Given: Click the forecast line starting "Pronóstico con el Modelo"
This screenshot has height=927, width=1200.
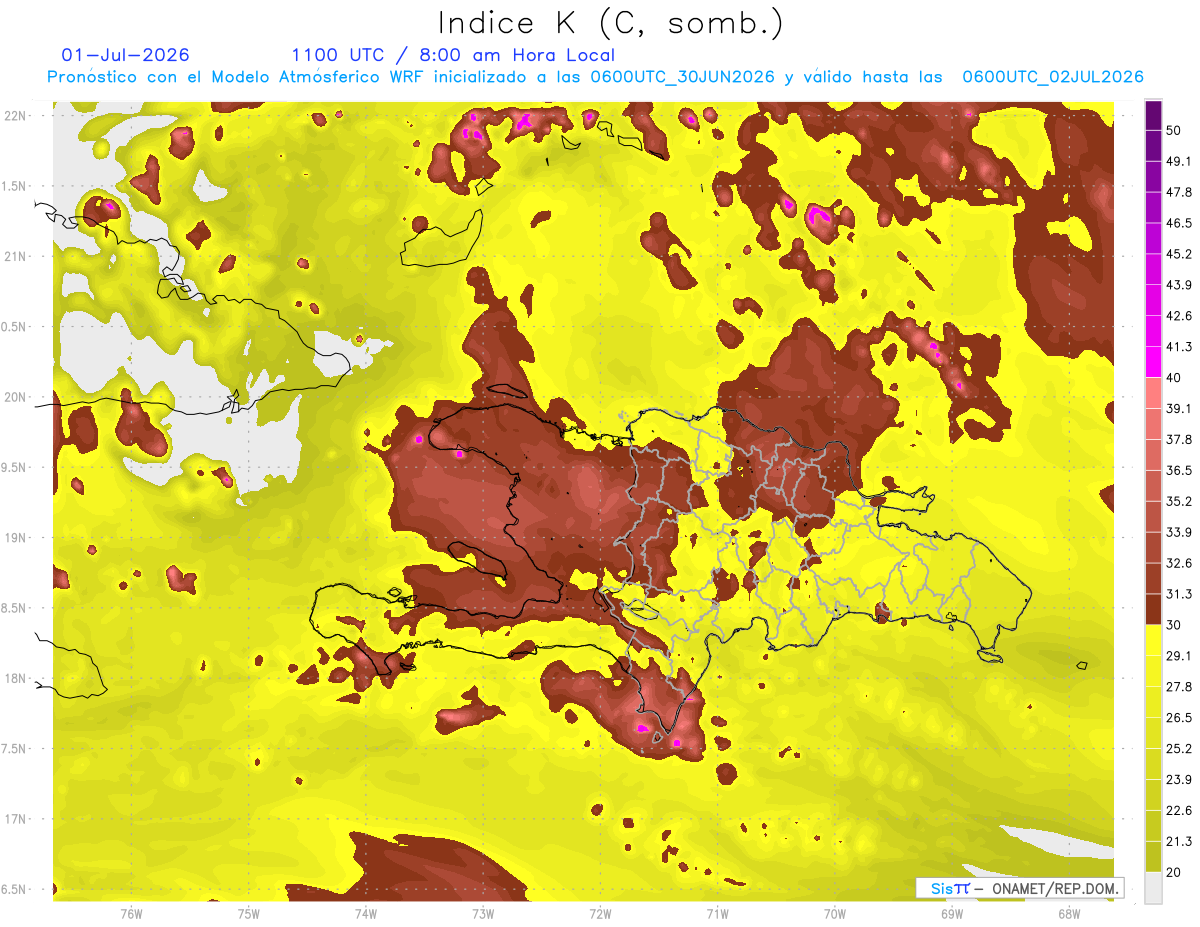Looking at the screenshot, I should tap(595, 77).
